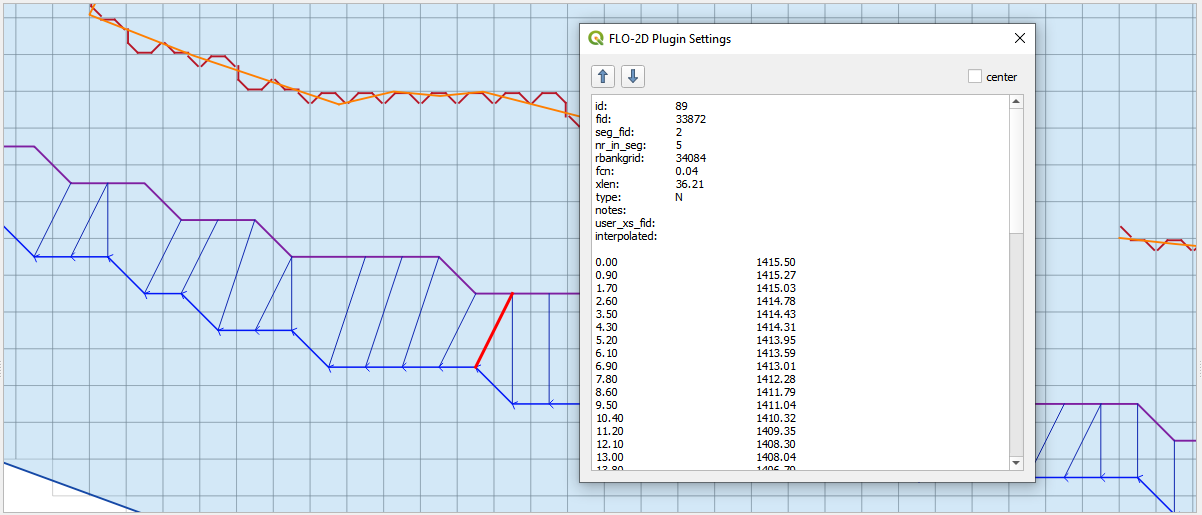Click the up arrow button in the dialog
1202x515 pixels.
[x=603, y=76]
